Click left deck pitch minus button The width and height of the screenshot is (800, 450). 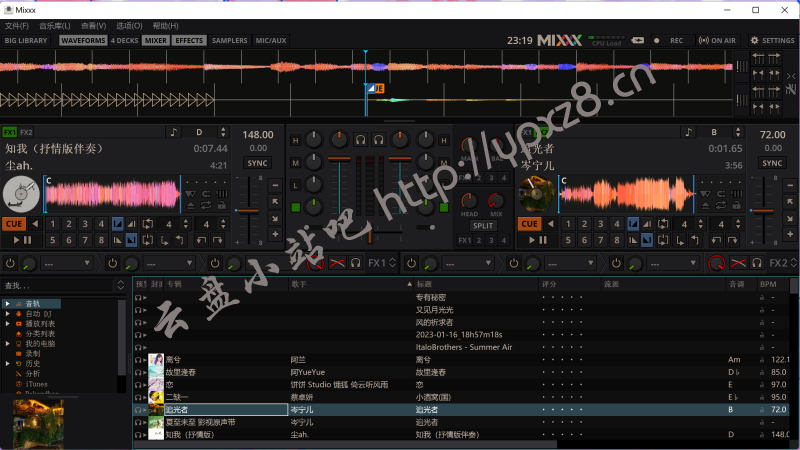275,185
